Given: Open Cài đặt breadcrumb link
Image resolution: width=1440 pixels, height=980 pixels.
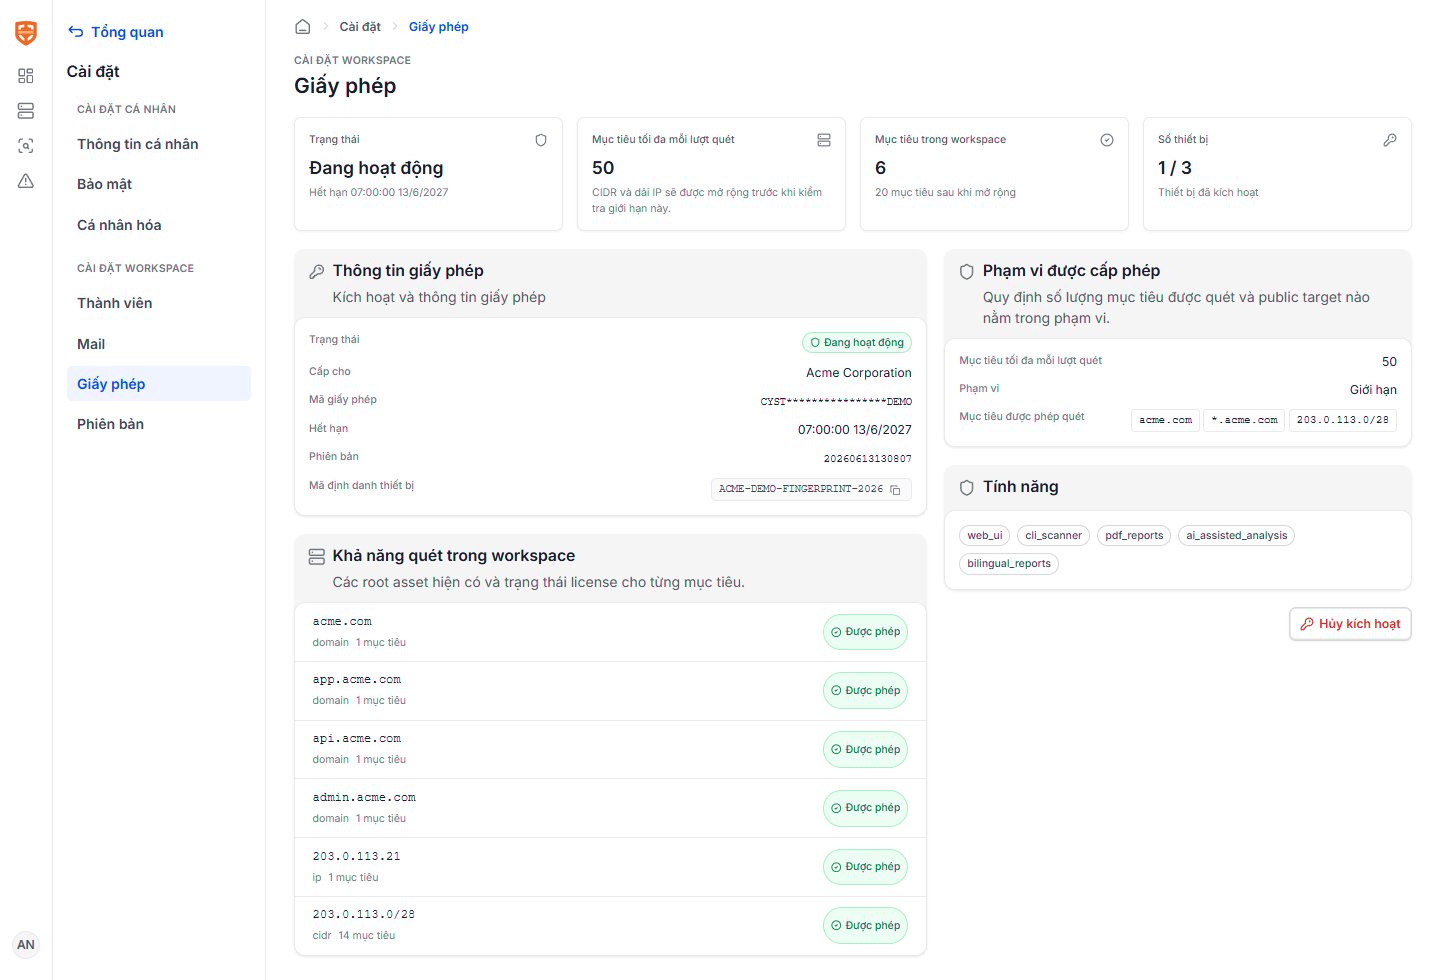Looking at the screenshot, I should coord(360,27).
